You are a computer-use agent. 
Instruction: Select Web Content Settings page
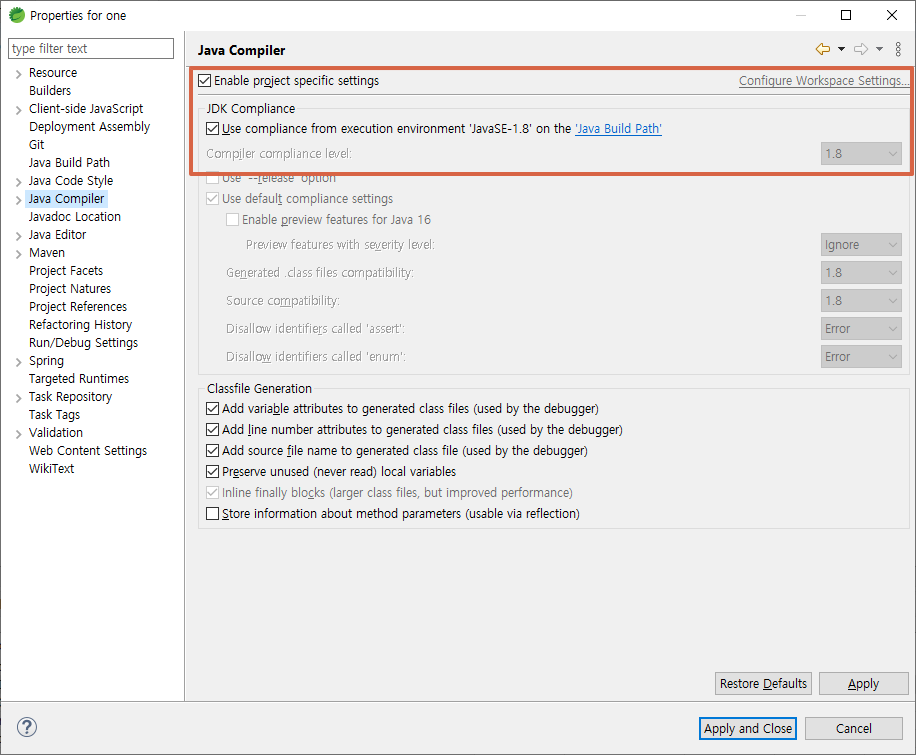88,451
